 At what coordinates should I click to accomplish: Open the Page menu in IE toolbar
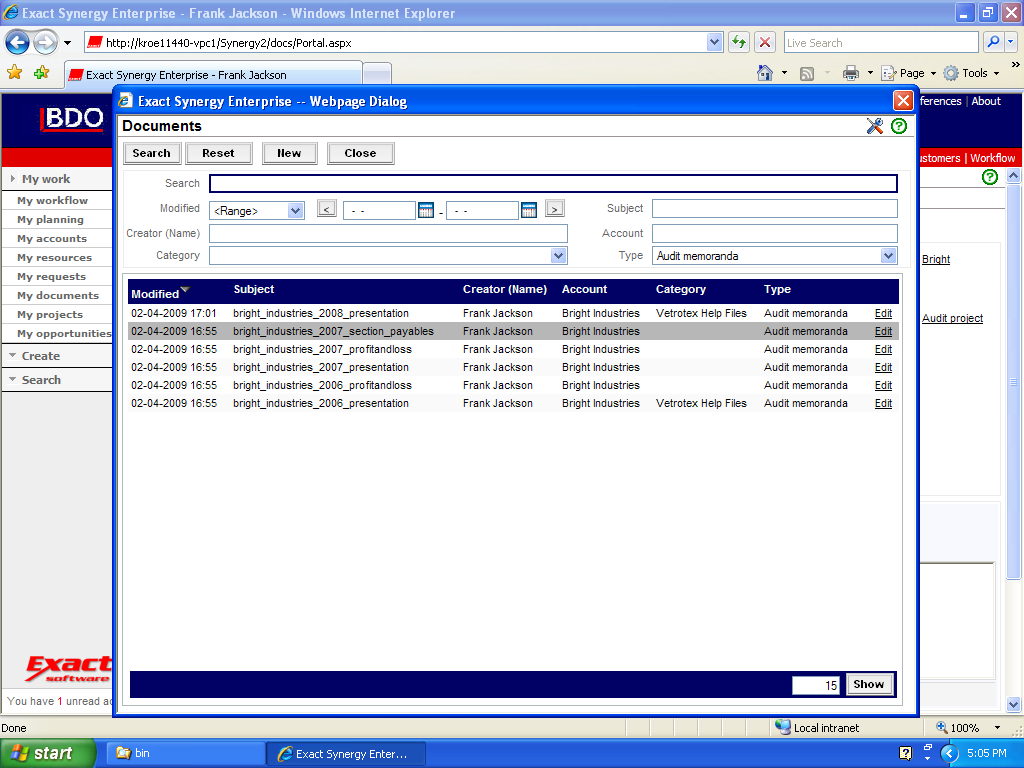908,73
